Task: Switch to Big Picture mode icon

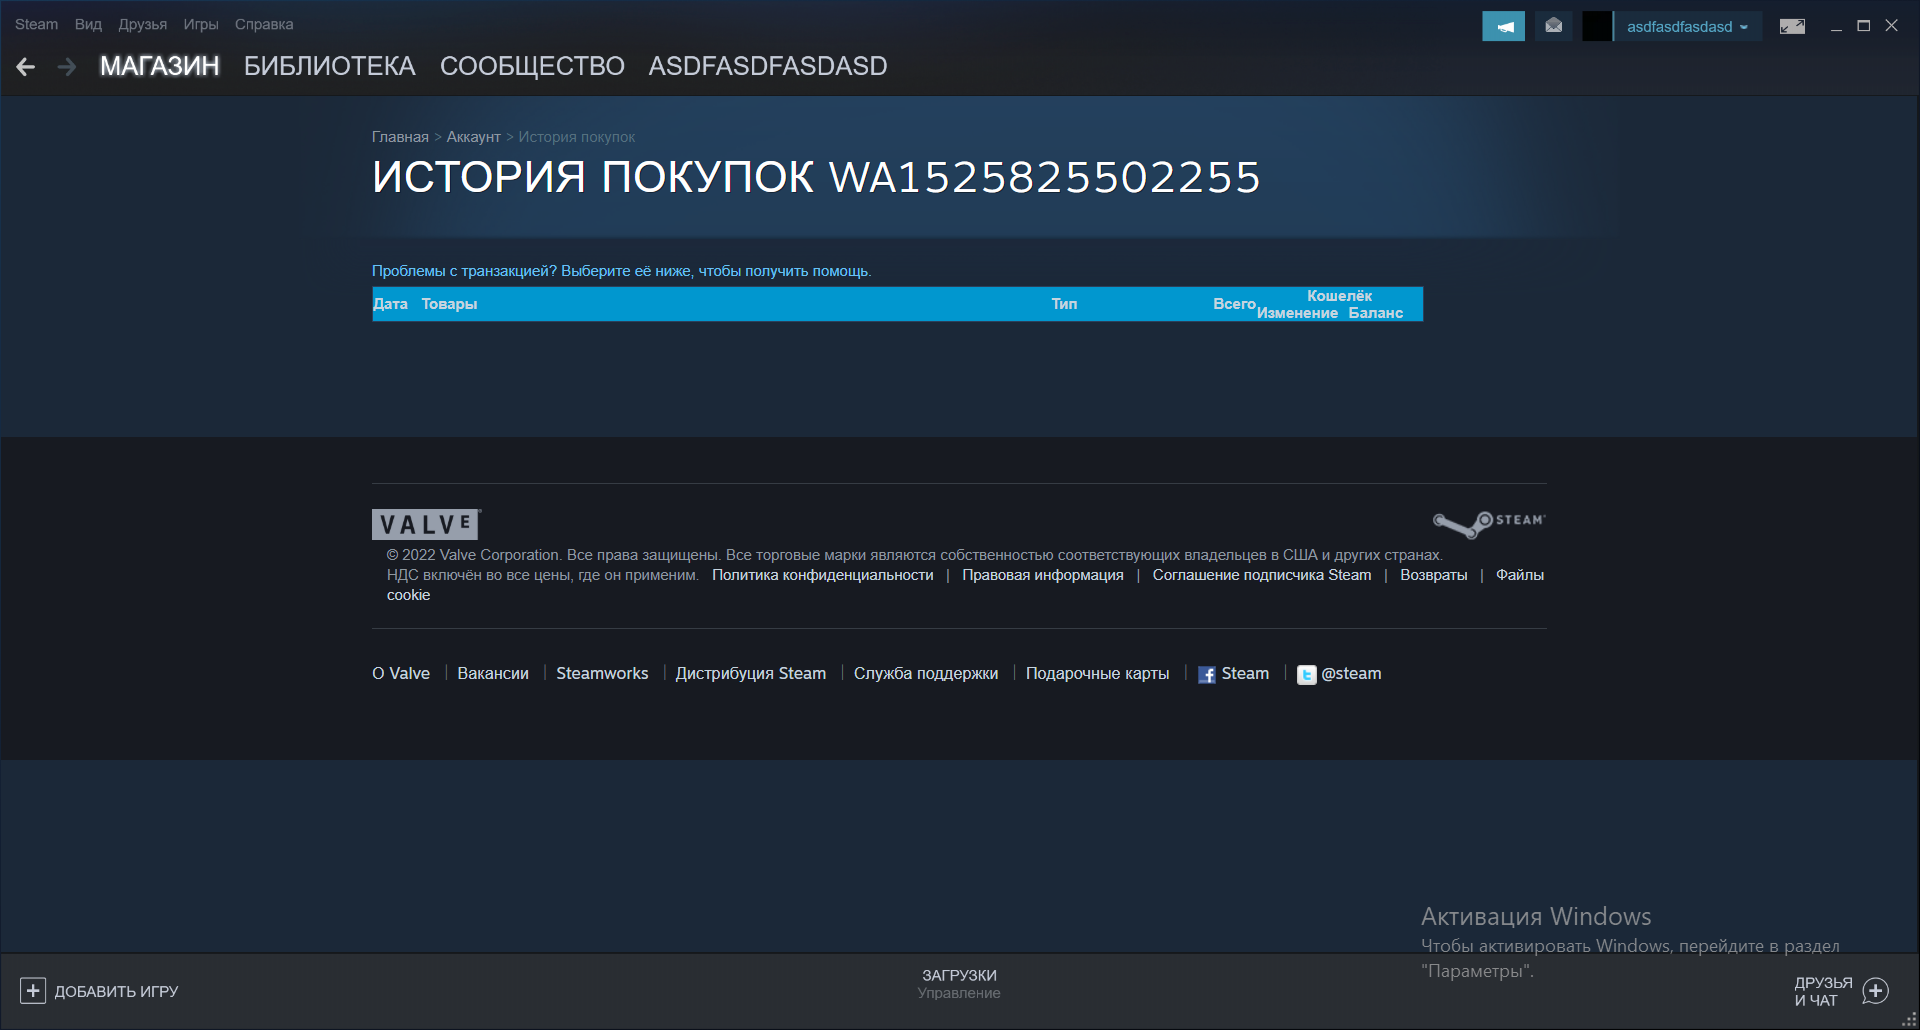Action: [1792, 26]
